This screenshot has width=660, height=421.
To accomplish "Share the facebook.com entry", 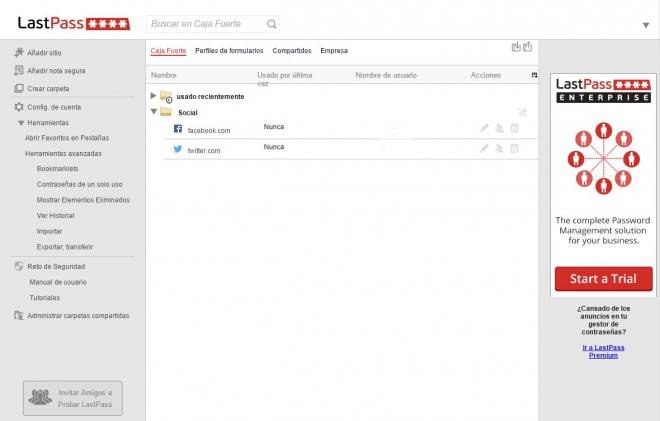I will pyautogui.click(x=499, y=128).
